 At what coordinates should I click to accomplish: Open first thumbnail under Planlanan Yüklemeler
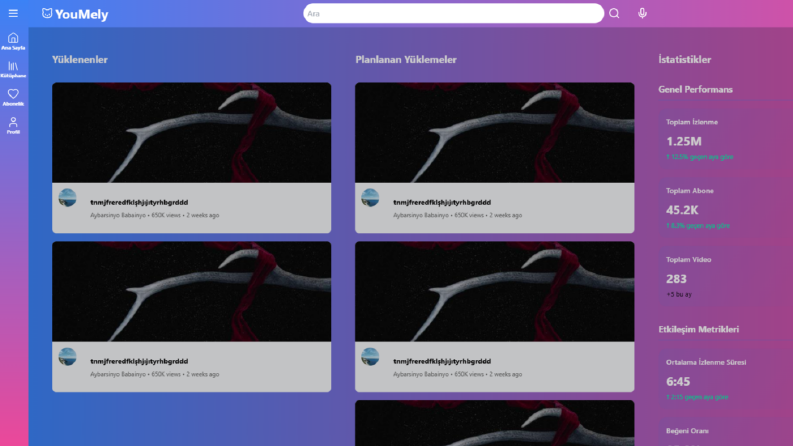click(495, 132)
